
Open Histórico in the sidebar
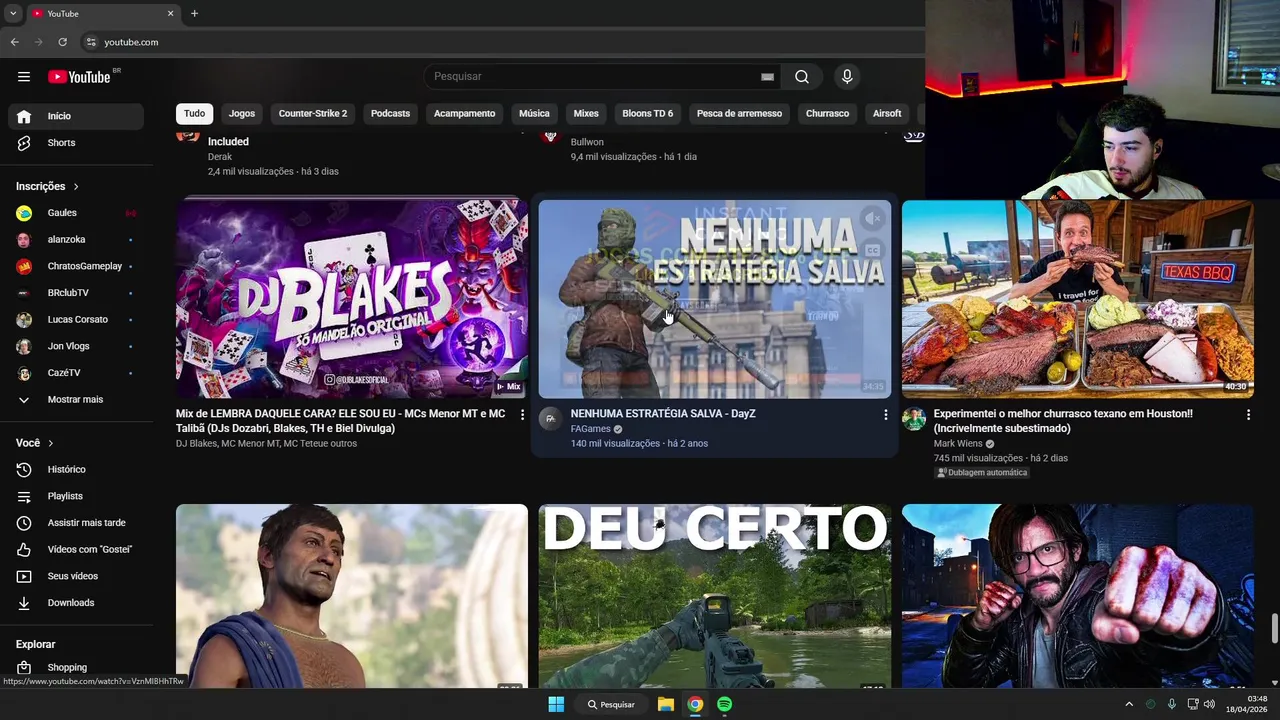[76, 469]
